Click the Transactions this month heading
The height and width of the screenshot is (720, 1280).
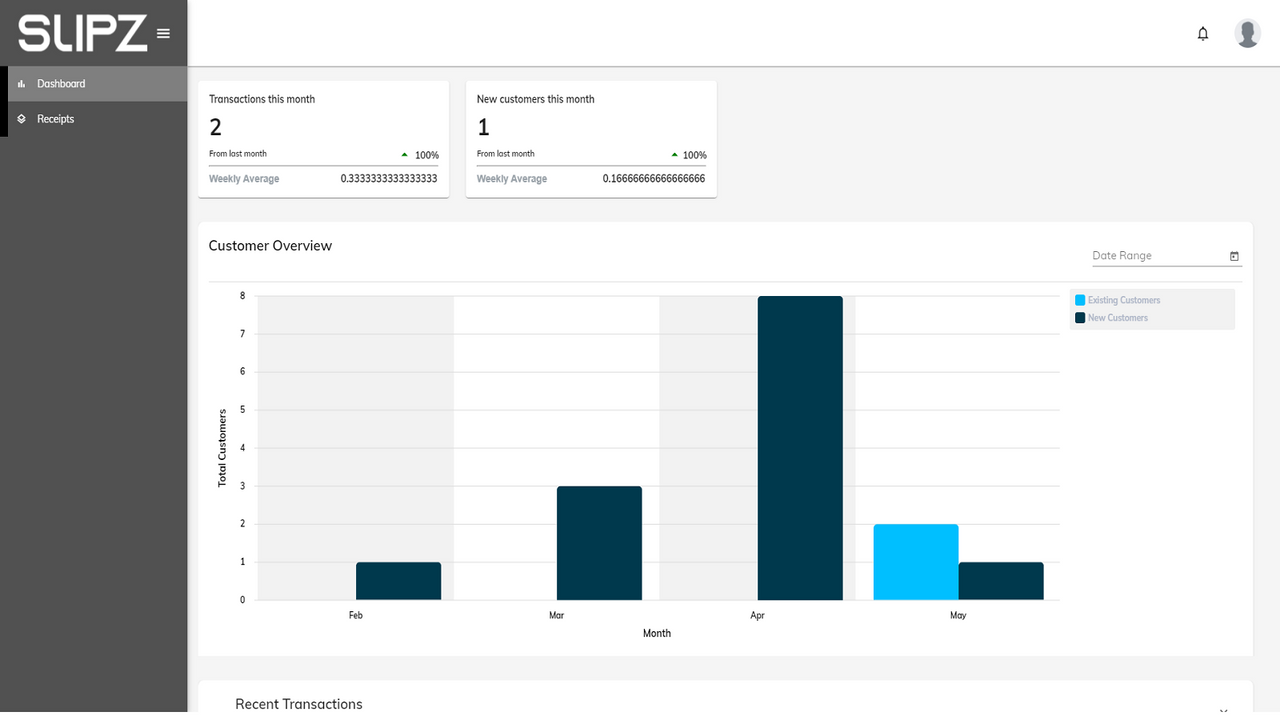(x=262, y=99)
